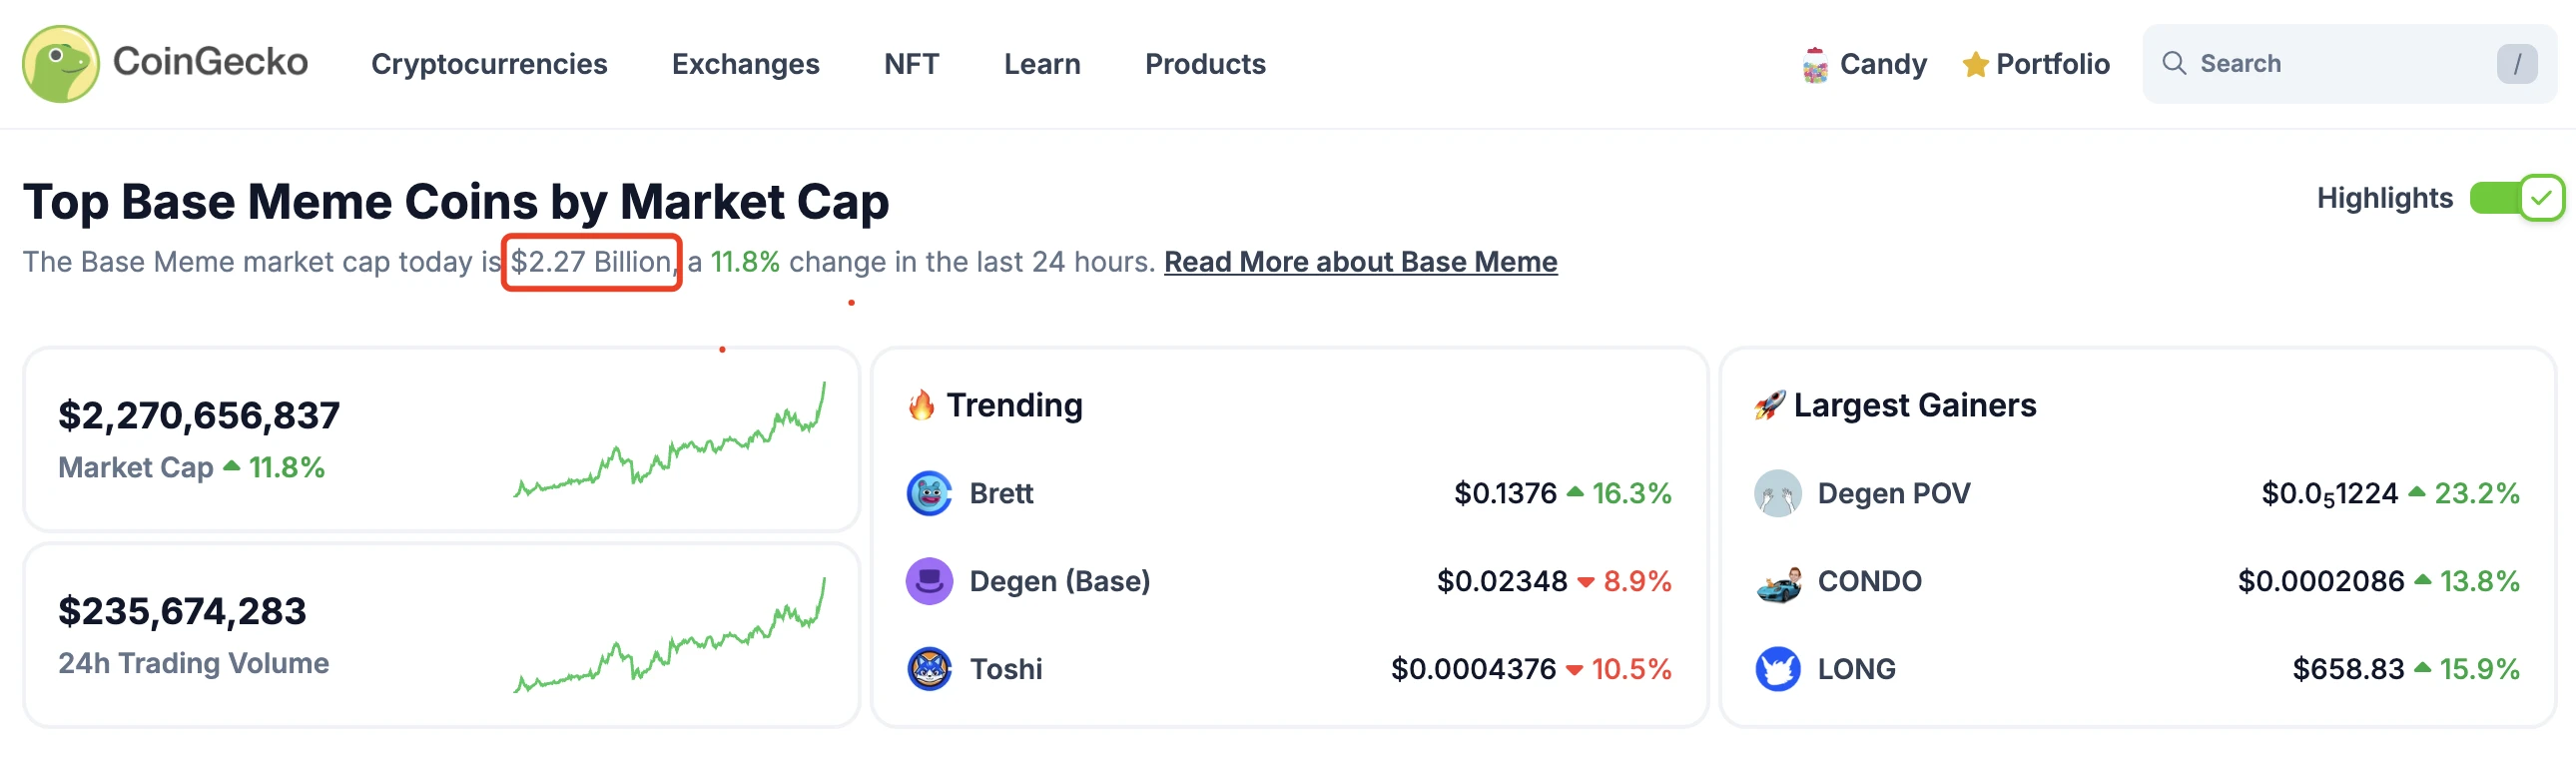Expand the Products menu

point(1205,64)
